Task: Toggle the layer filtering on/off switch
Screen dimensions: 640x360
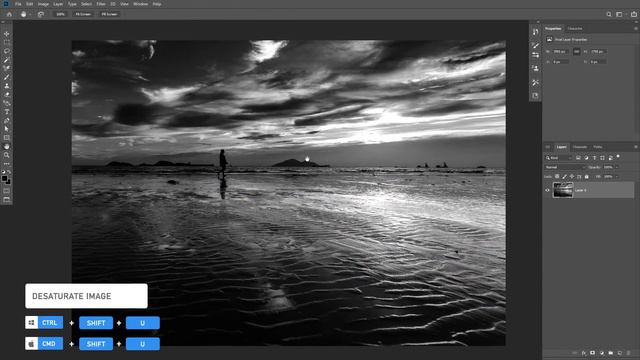Action: tap(618, 157)
